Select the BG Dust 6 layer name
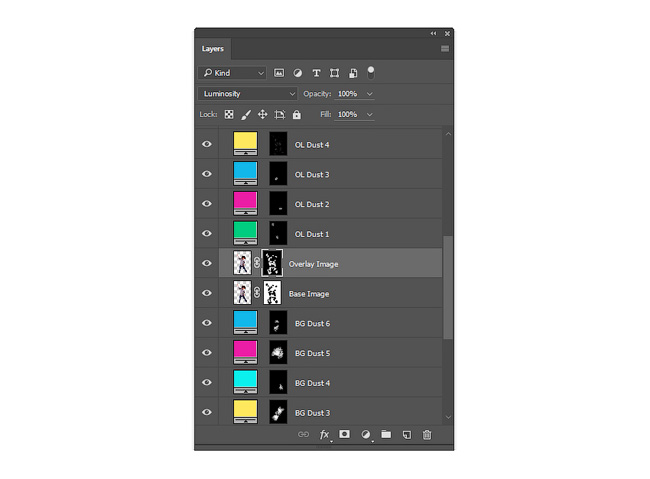The image size is (650, 479). pos(313,323)
